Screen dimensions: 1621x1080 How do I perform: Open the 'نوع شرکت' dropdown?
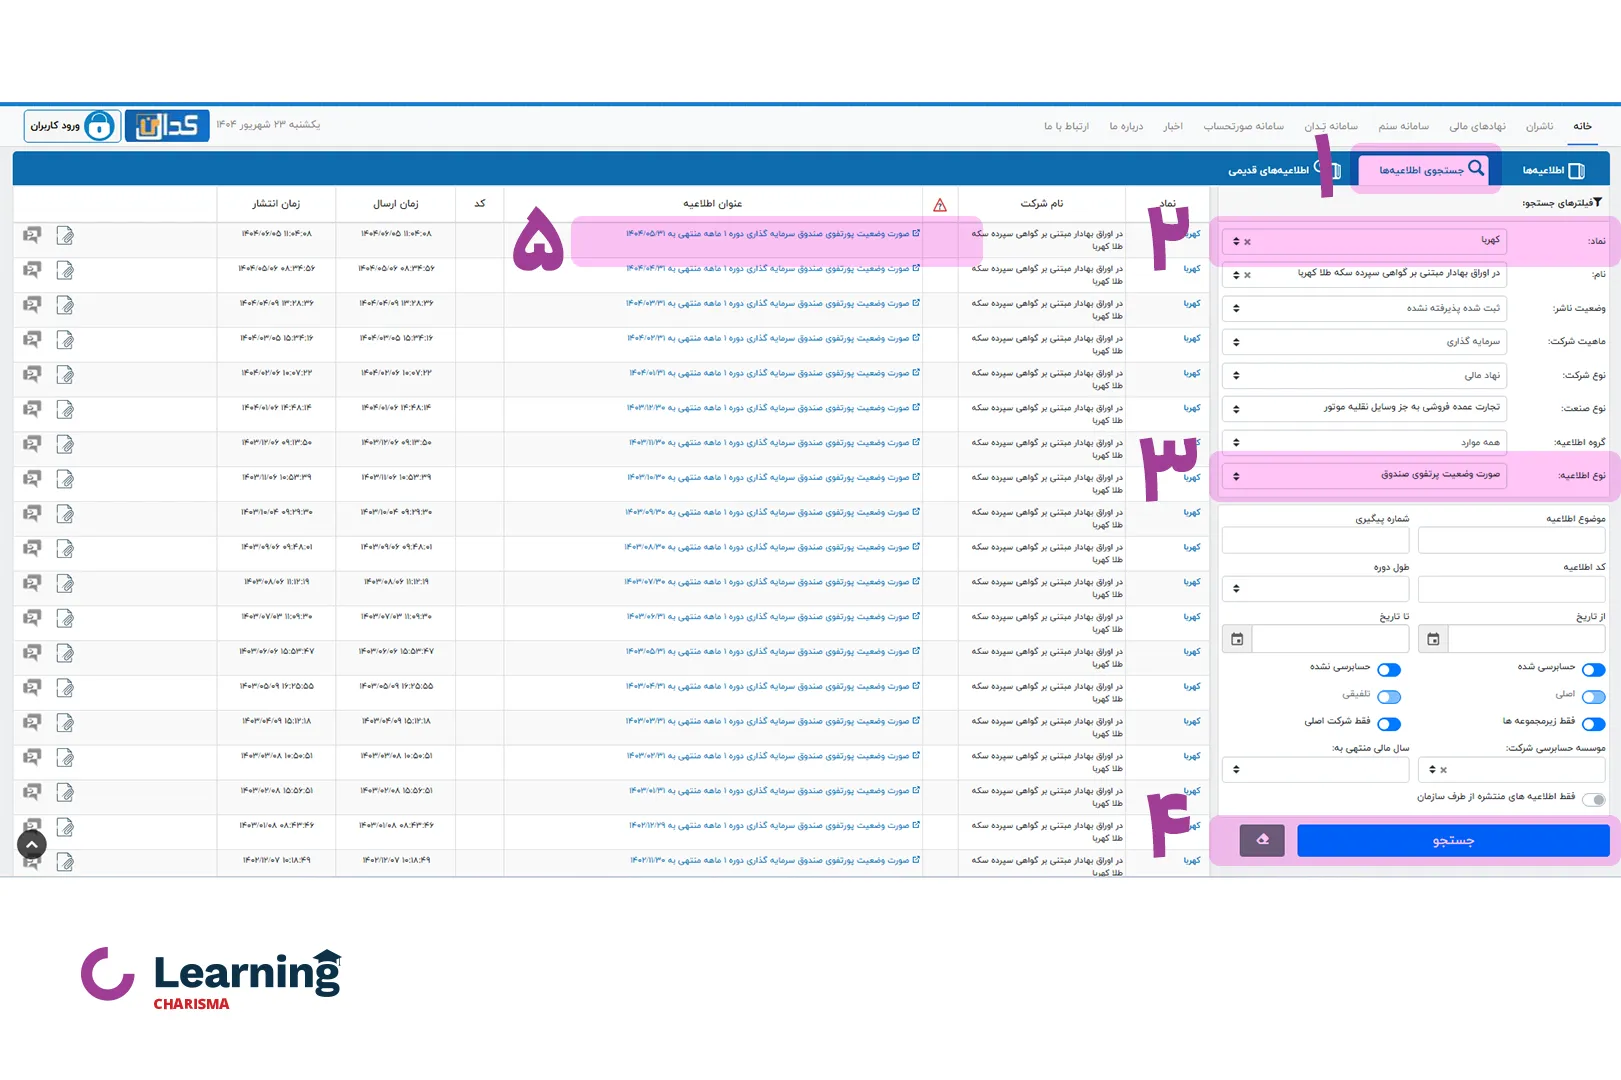[x=1365, y=375]
